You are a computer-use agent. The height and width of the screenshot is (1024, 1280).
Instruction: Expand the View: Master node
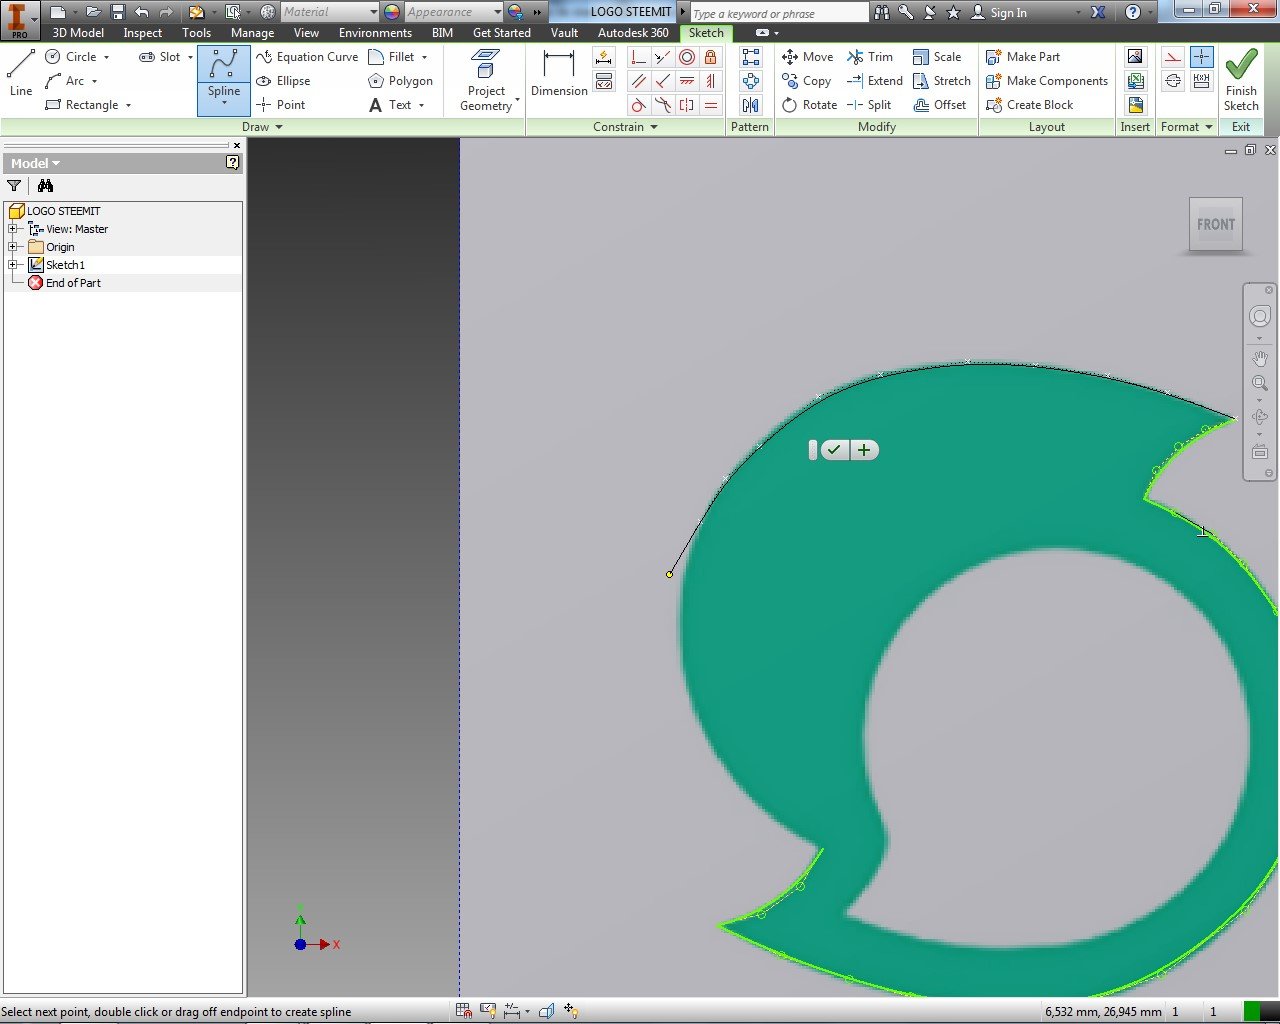pyautogui.click(x=14, y=229)
